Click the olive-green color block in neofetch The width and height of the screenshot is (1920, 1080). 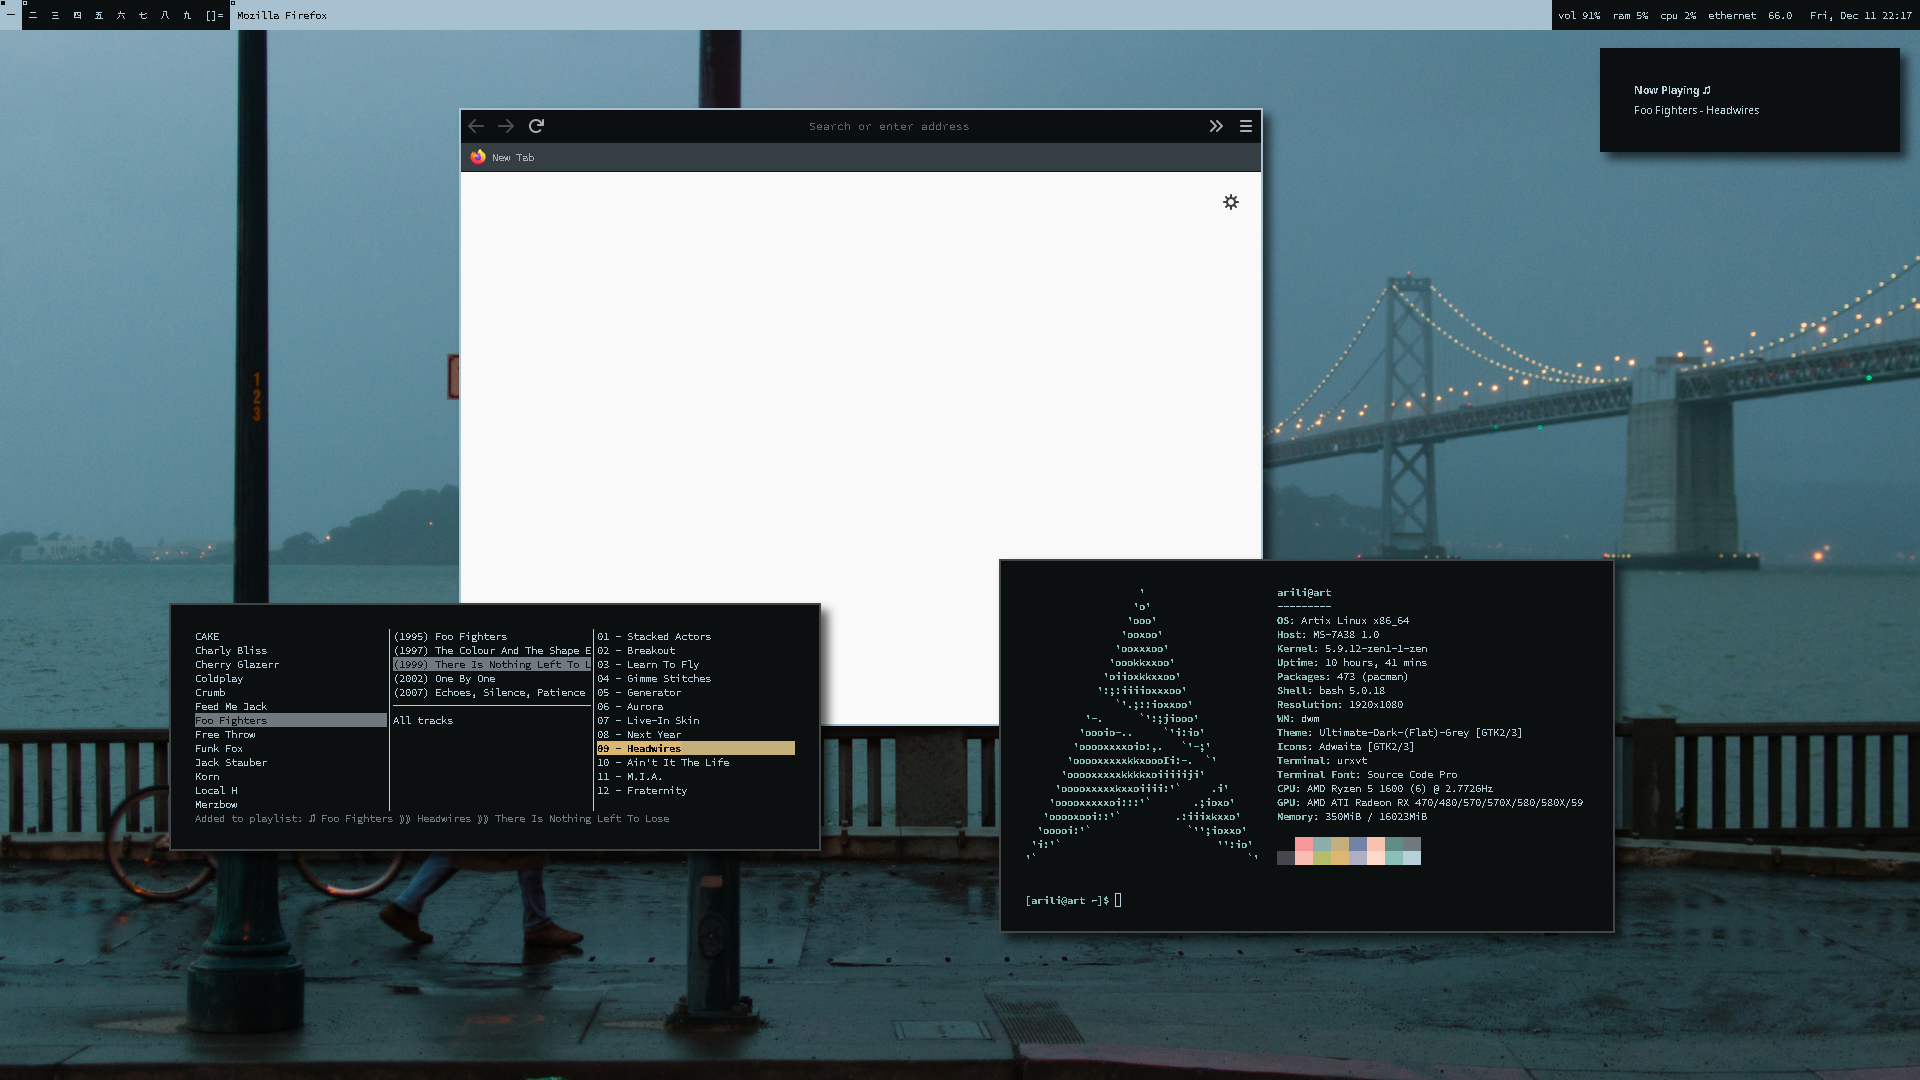pos(1322,858)
